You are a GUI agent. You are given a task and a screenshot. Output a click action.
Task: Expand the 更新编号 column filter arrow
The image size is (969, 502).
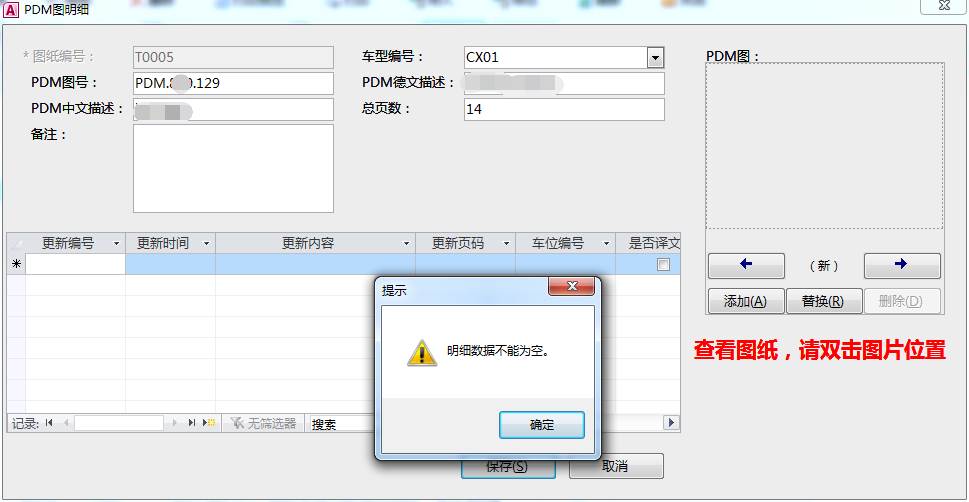[x=116, y=244]
